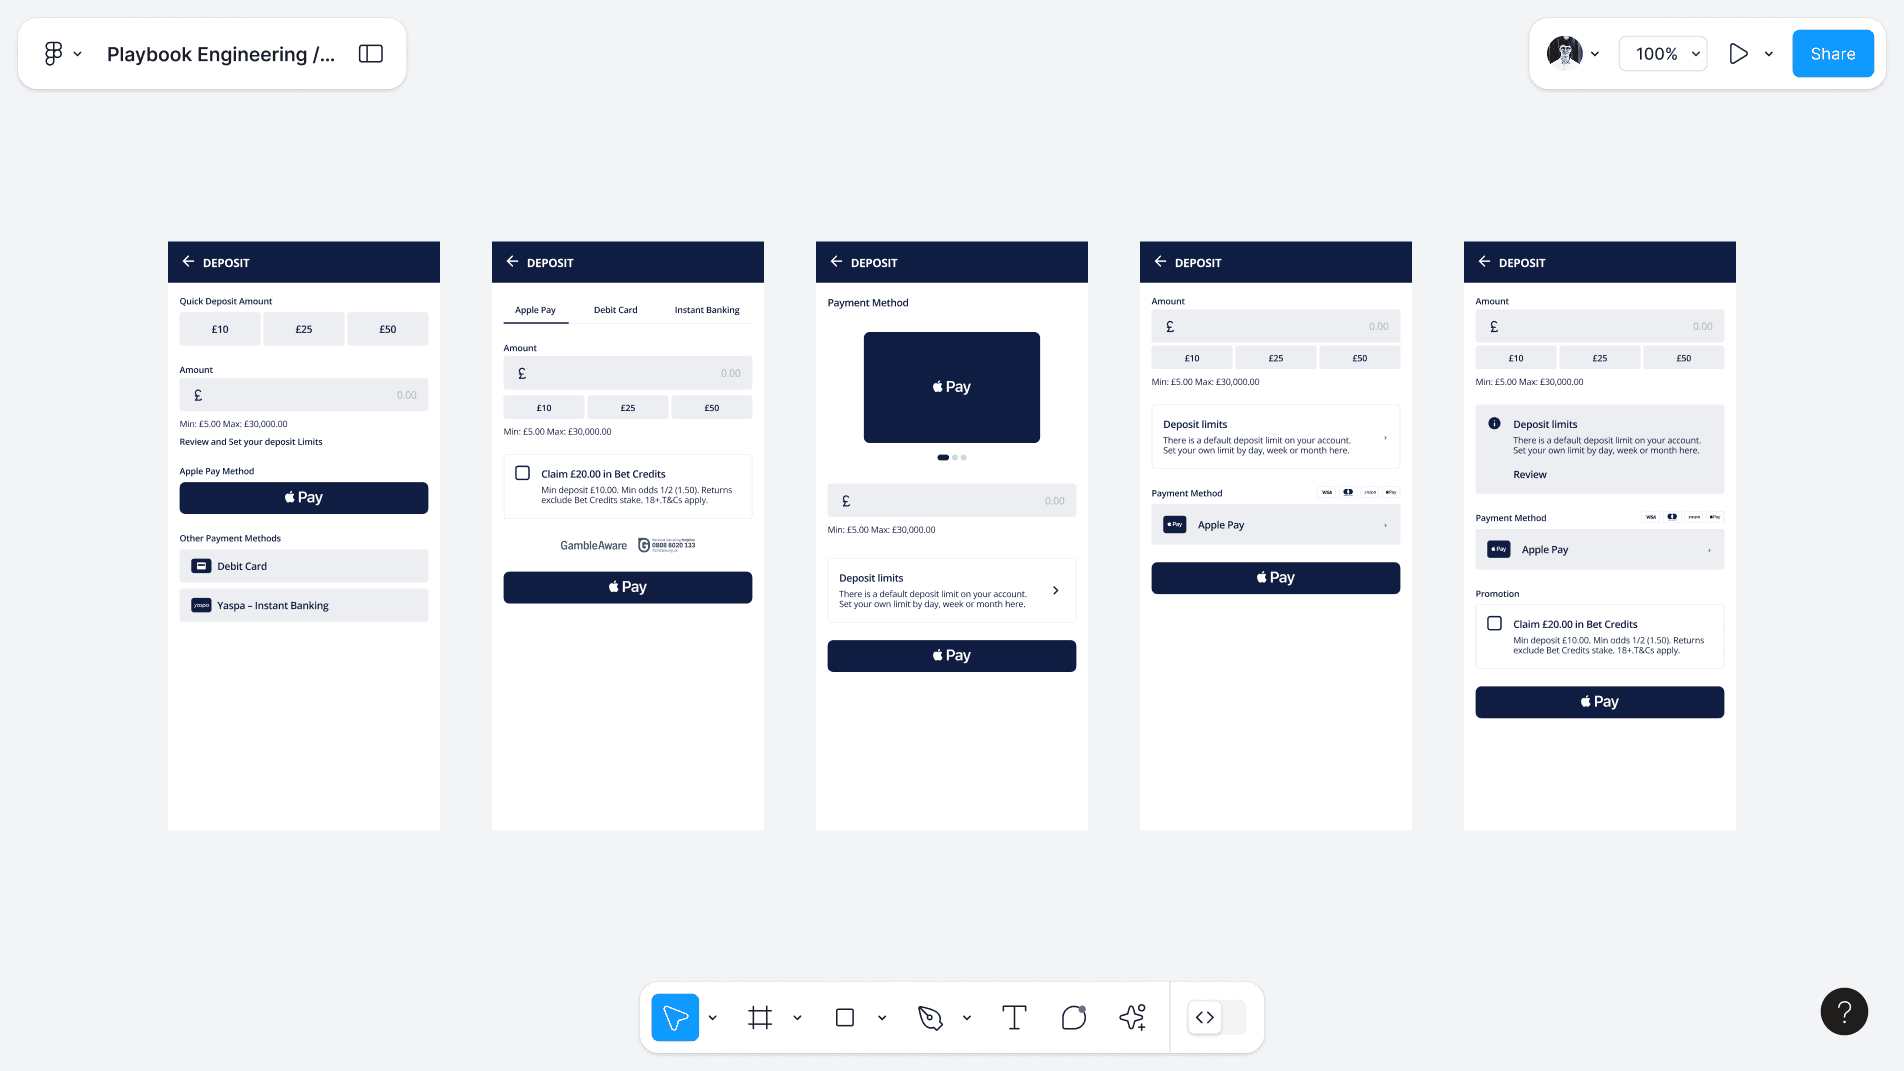
Task: Click the £10 quick deposit in first frame
Action: (220, 329)
